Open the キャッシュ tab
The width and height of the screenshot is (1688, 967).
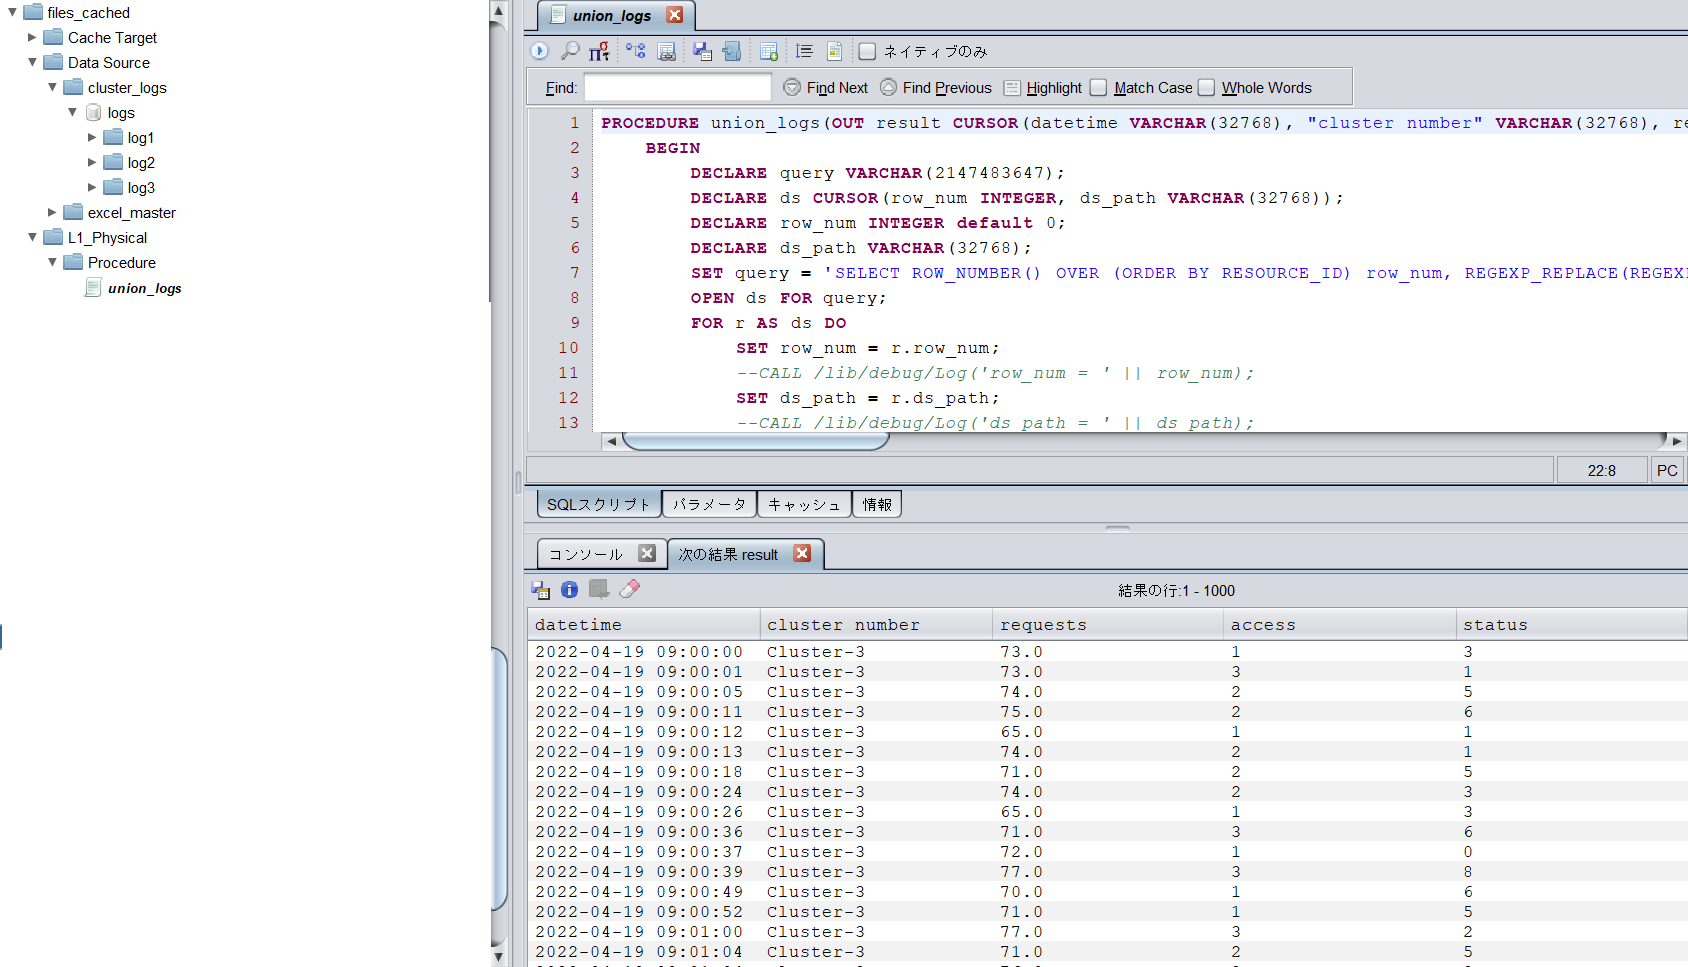pyautogui.click(x=804, y=504)
